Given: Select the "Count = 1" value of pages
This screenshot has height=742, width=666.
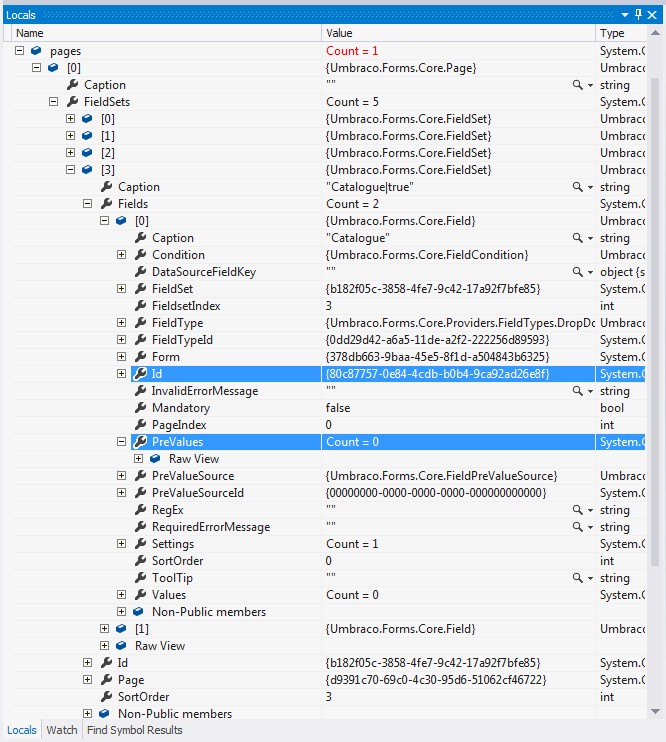Looking at the screenshot, I should 352,51.
